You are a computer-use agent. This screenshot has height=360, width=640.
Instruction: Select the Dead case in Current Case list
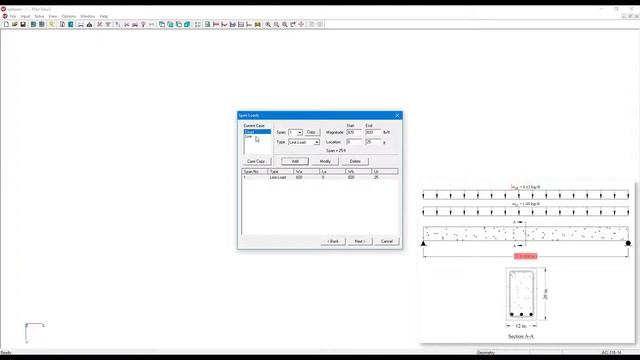pyautogui.click(x=257, y=132)
